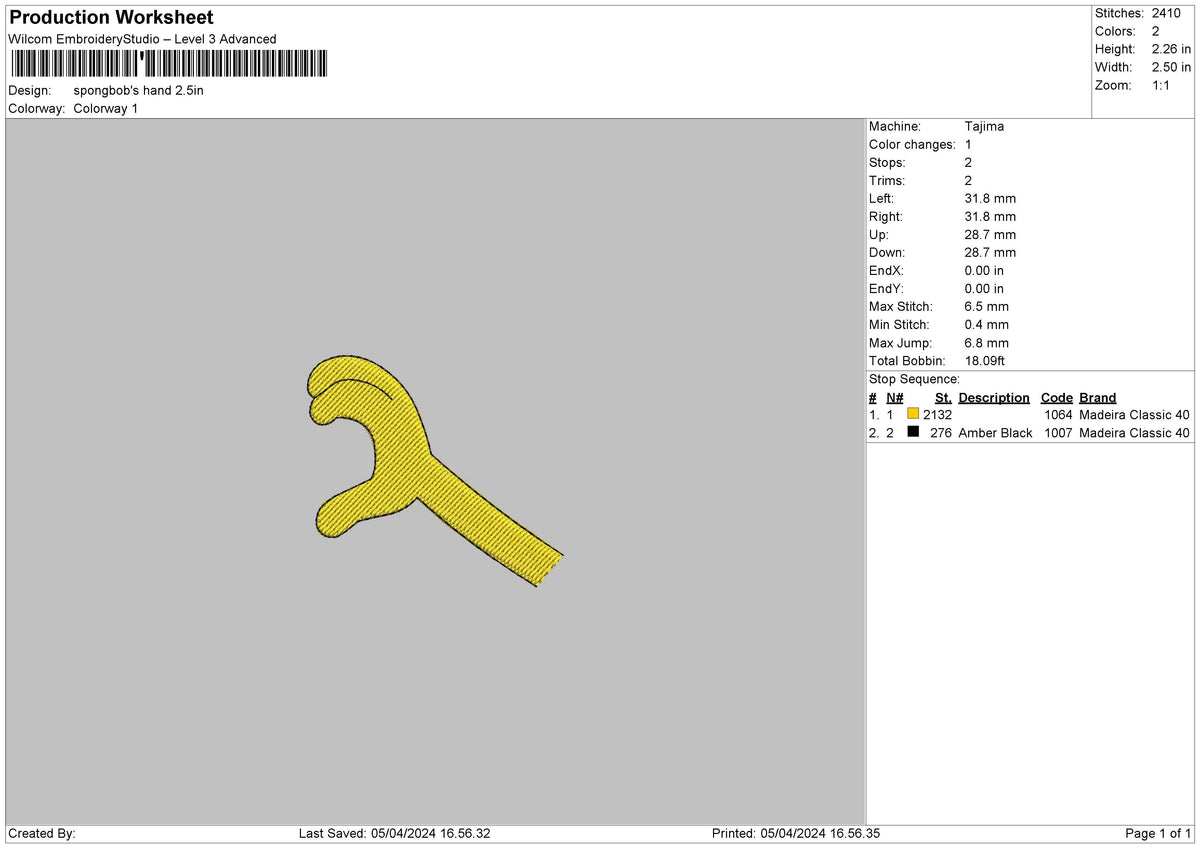The height and width of the screenshot is (848, 1200).
Task: Click the Colorway 1 label
Action: (105, 108)
